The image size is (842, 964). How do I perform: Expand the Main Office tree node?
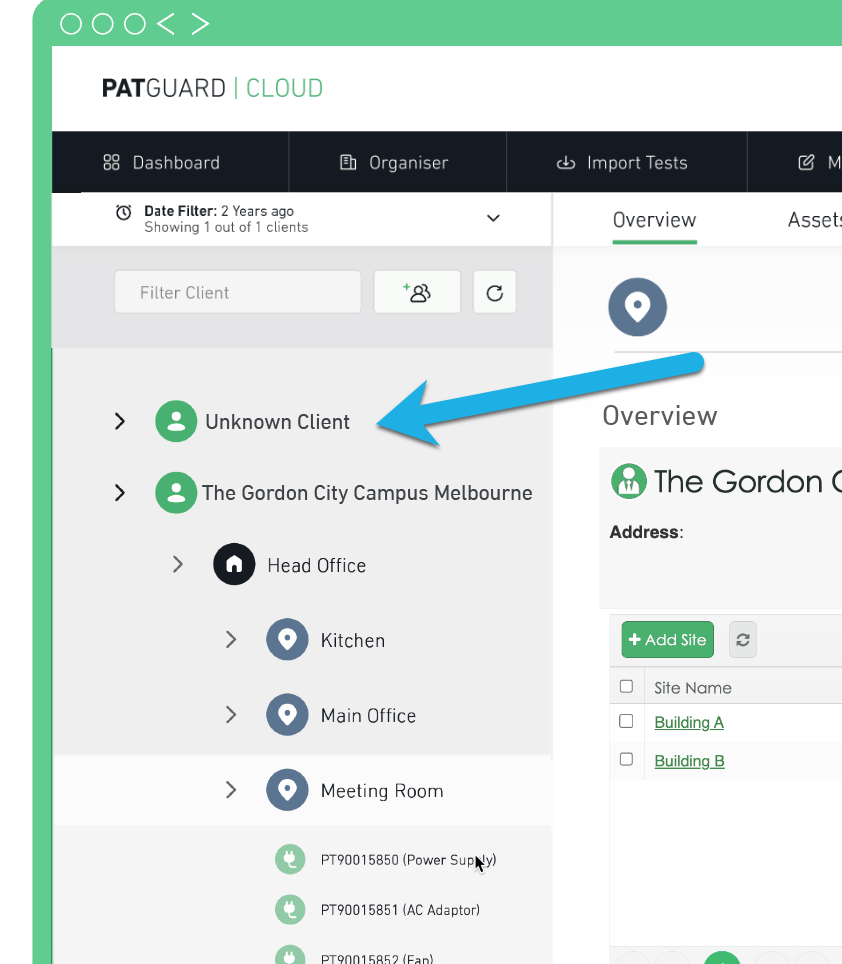click(x=231, y=714)
